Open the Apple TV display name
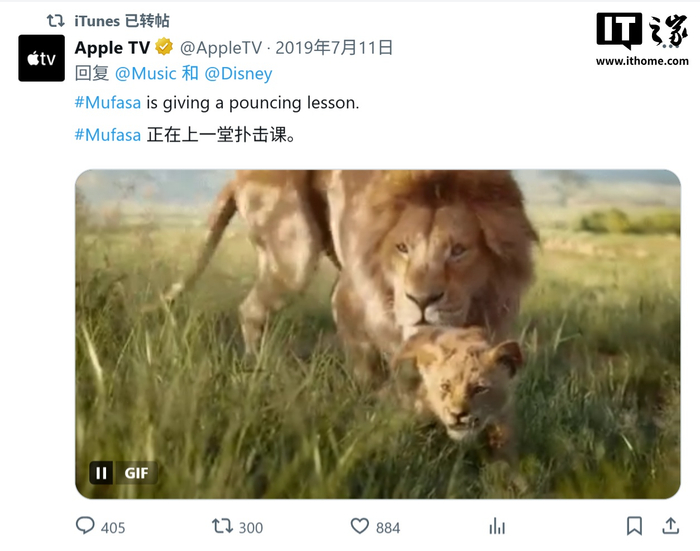The image size is (700, 551). click(112, 47)
